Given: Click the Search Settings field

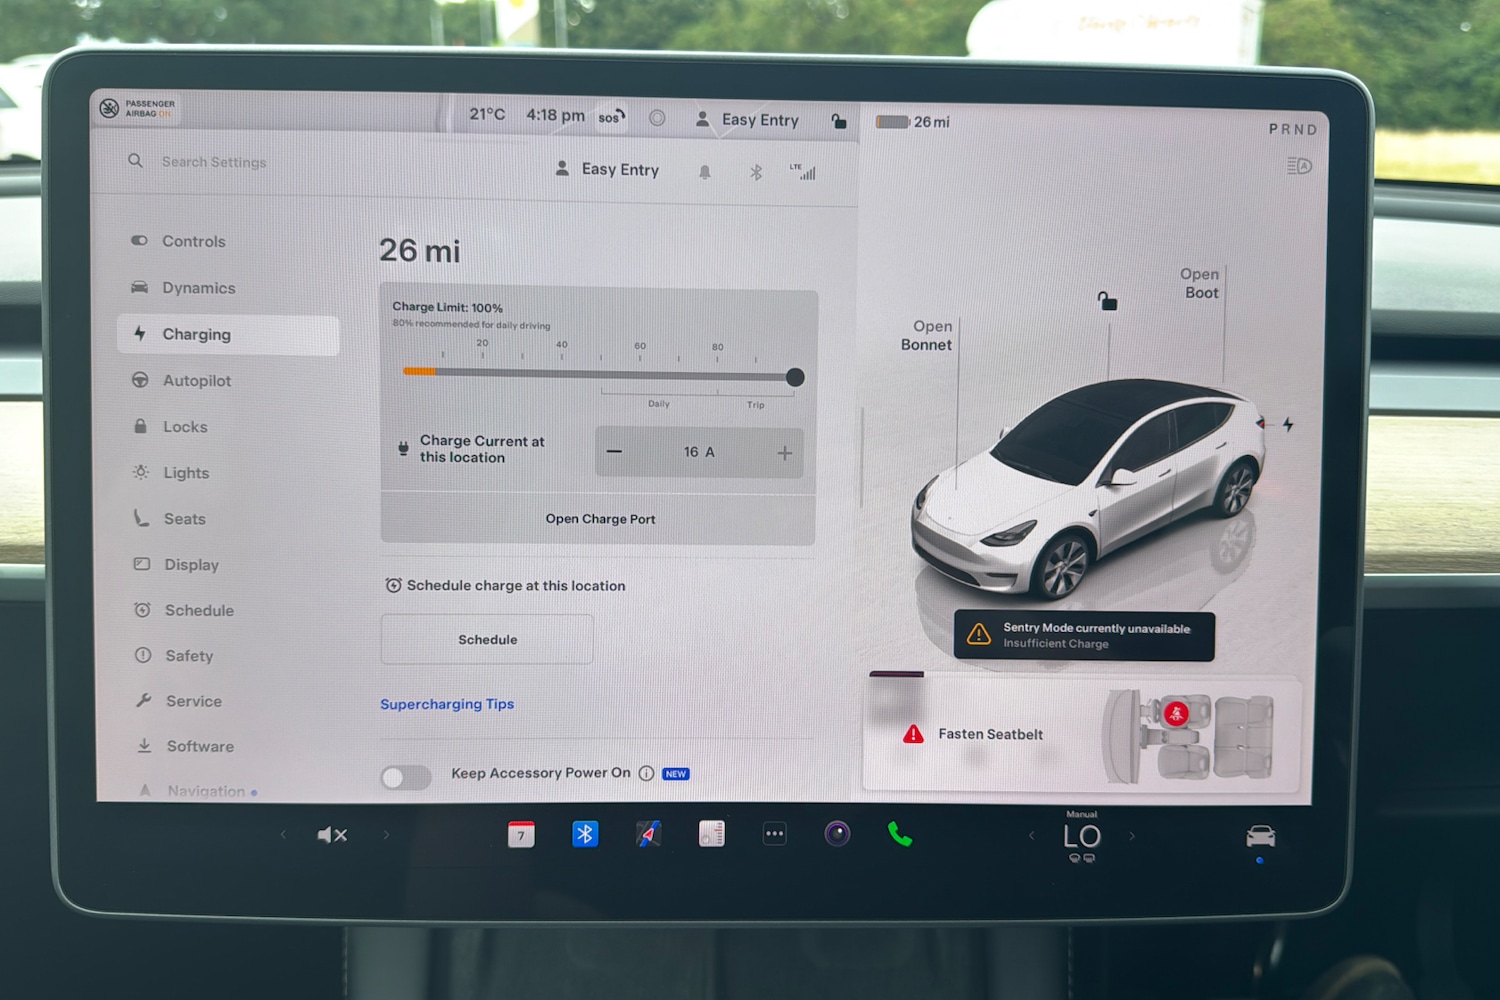Looking at the screenshot, I should pyautogui.click(x=214, y=162).
